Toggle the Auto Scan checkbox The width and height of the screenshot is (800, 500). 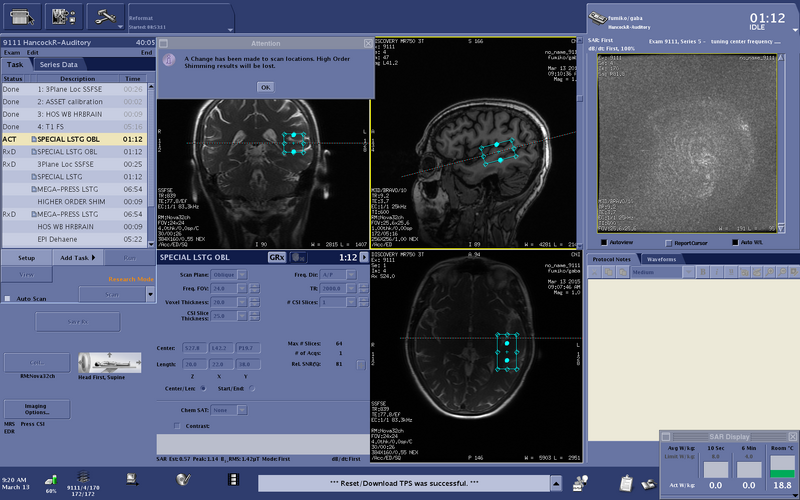(8, 298)
